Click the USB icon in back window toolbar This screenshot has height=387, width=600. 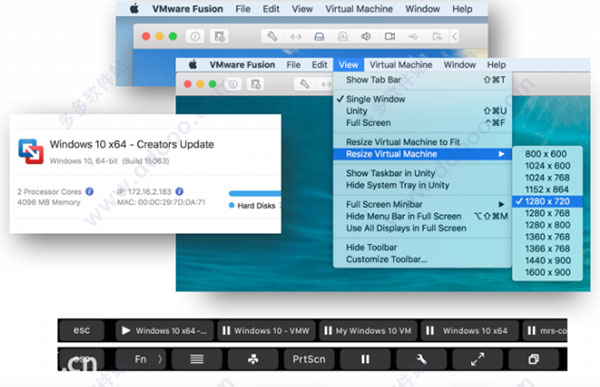[x=413, y=37]
